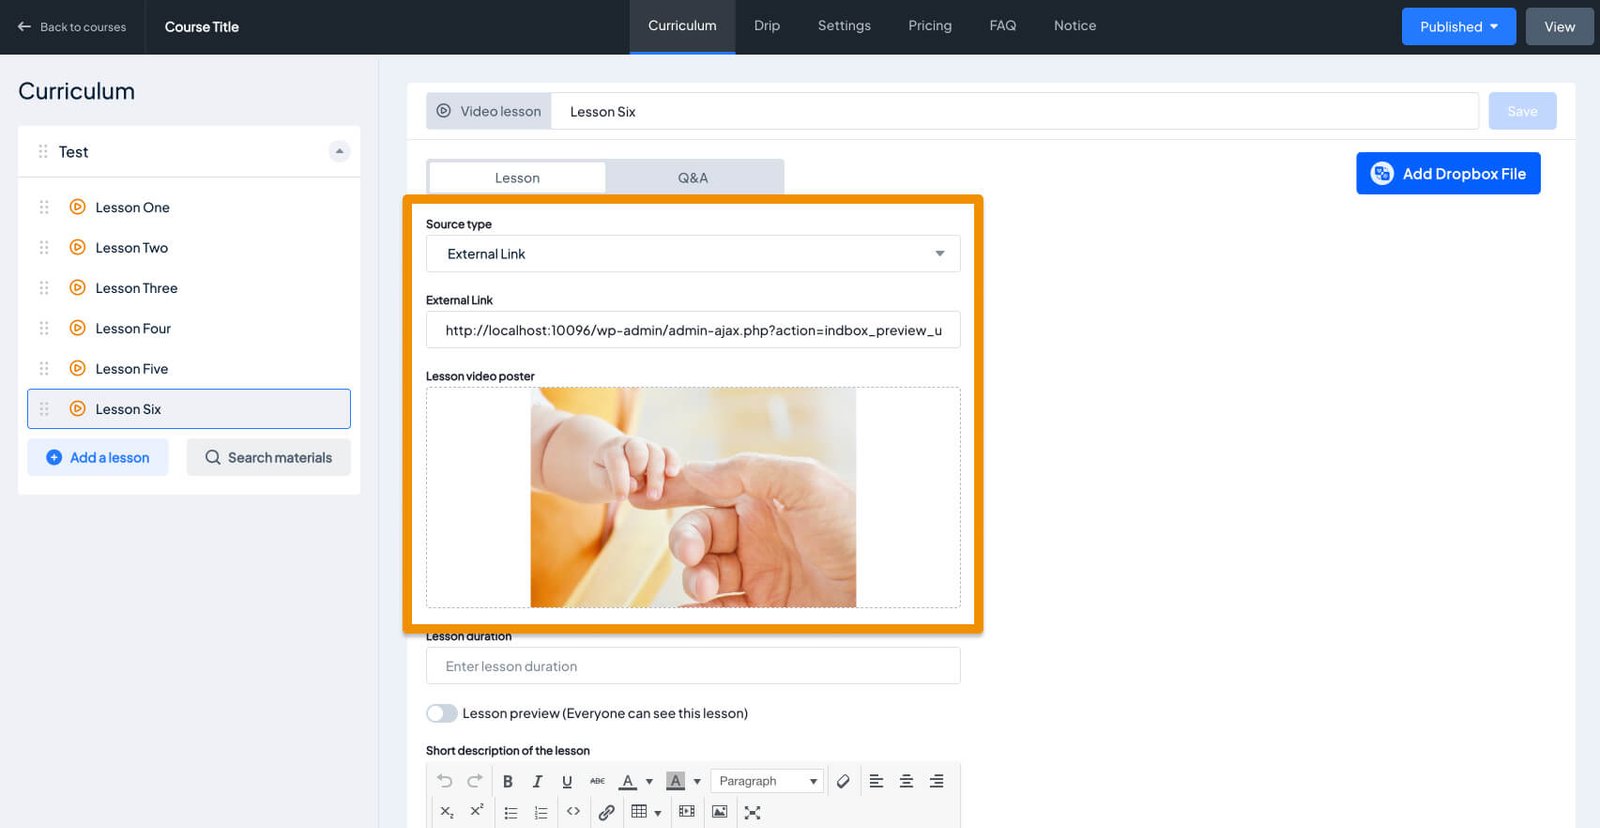Click the External Link URL field
The height and width of the screenshot is (828, 1600).
(693, 330)
